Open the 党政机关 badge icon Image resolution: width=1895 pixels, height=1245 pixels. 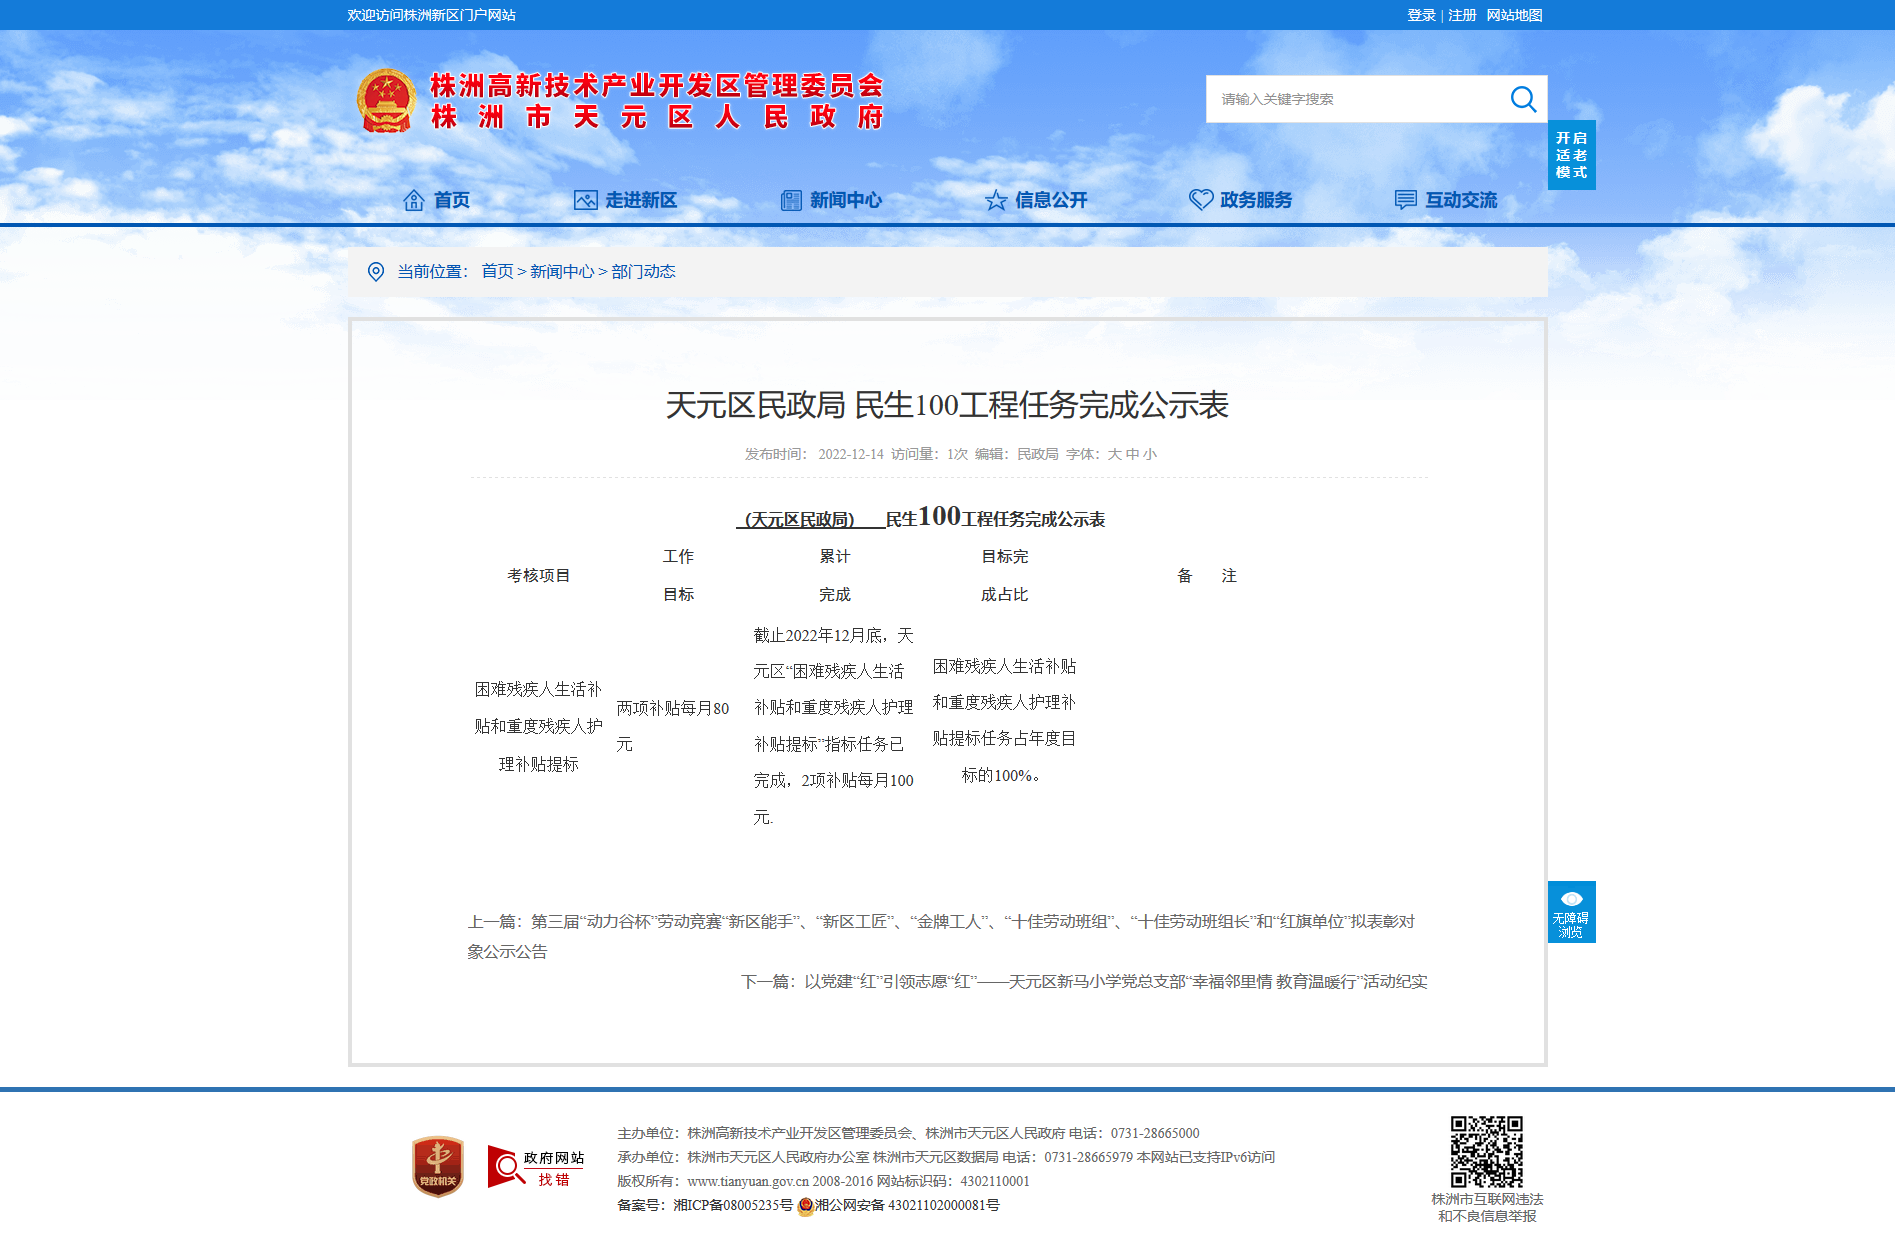coord(438,1166)
